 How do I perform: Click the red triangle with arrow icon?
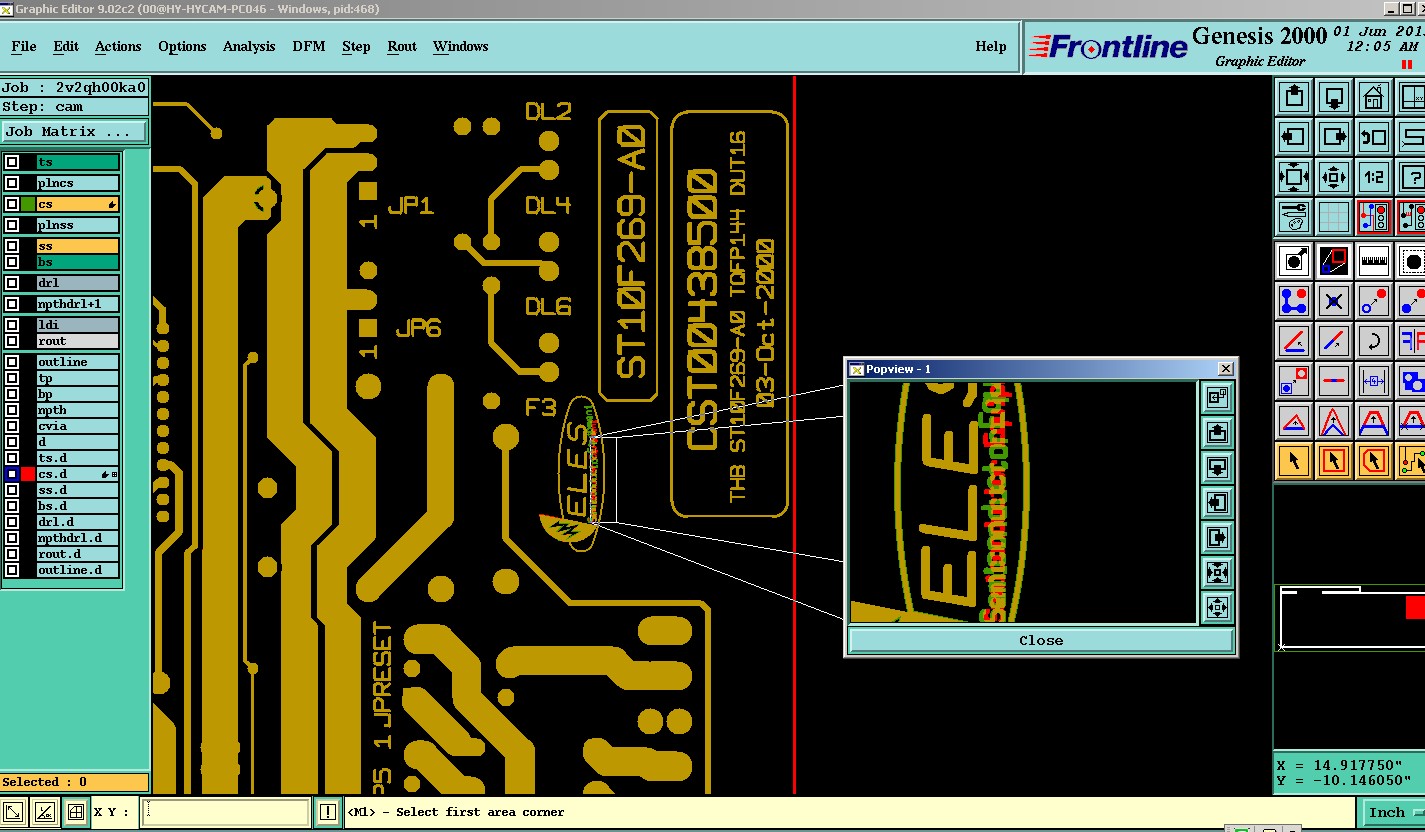pyautogui.click(x=1294, y=421)
